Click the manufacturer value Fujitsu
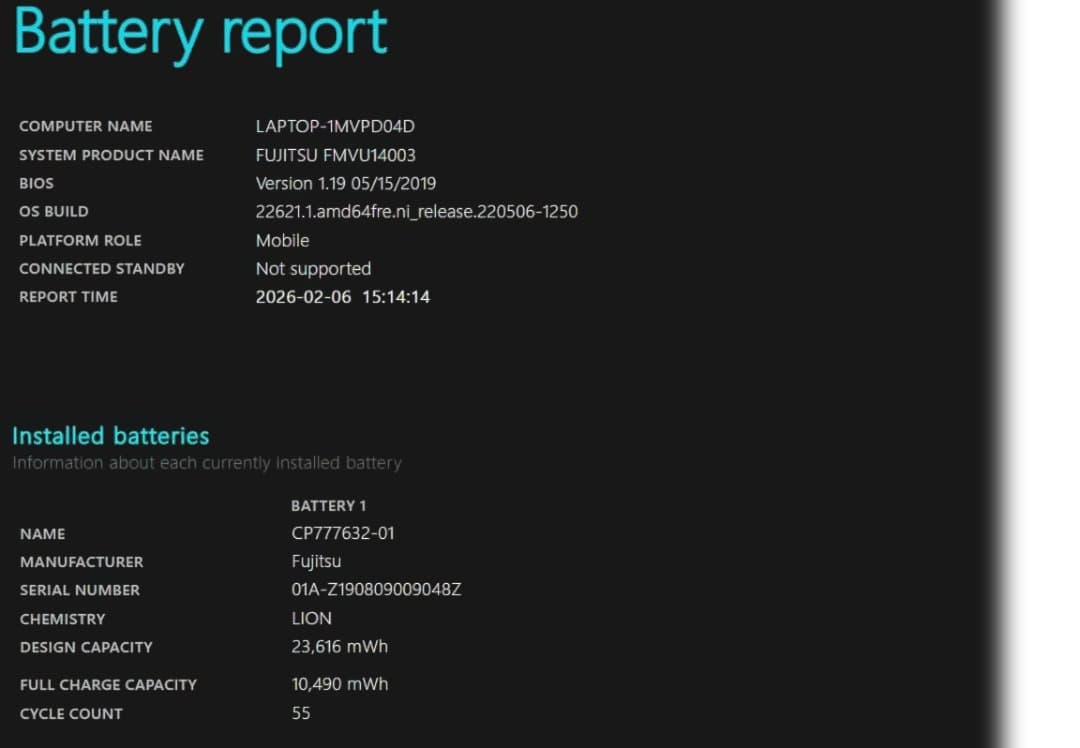The width and height of the screenshot is (1080, 748). [x=316, y=561]
